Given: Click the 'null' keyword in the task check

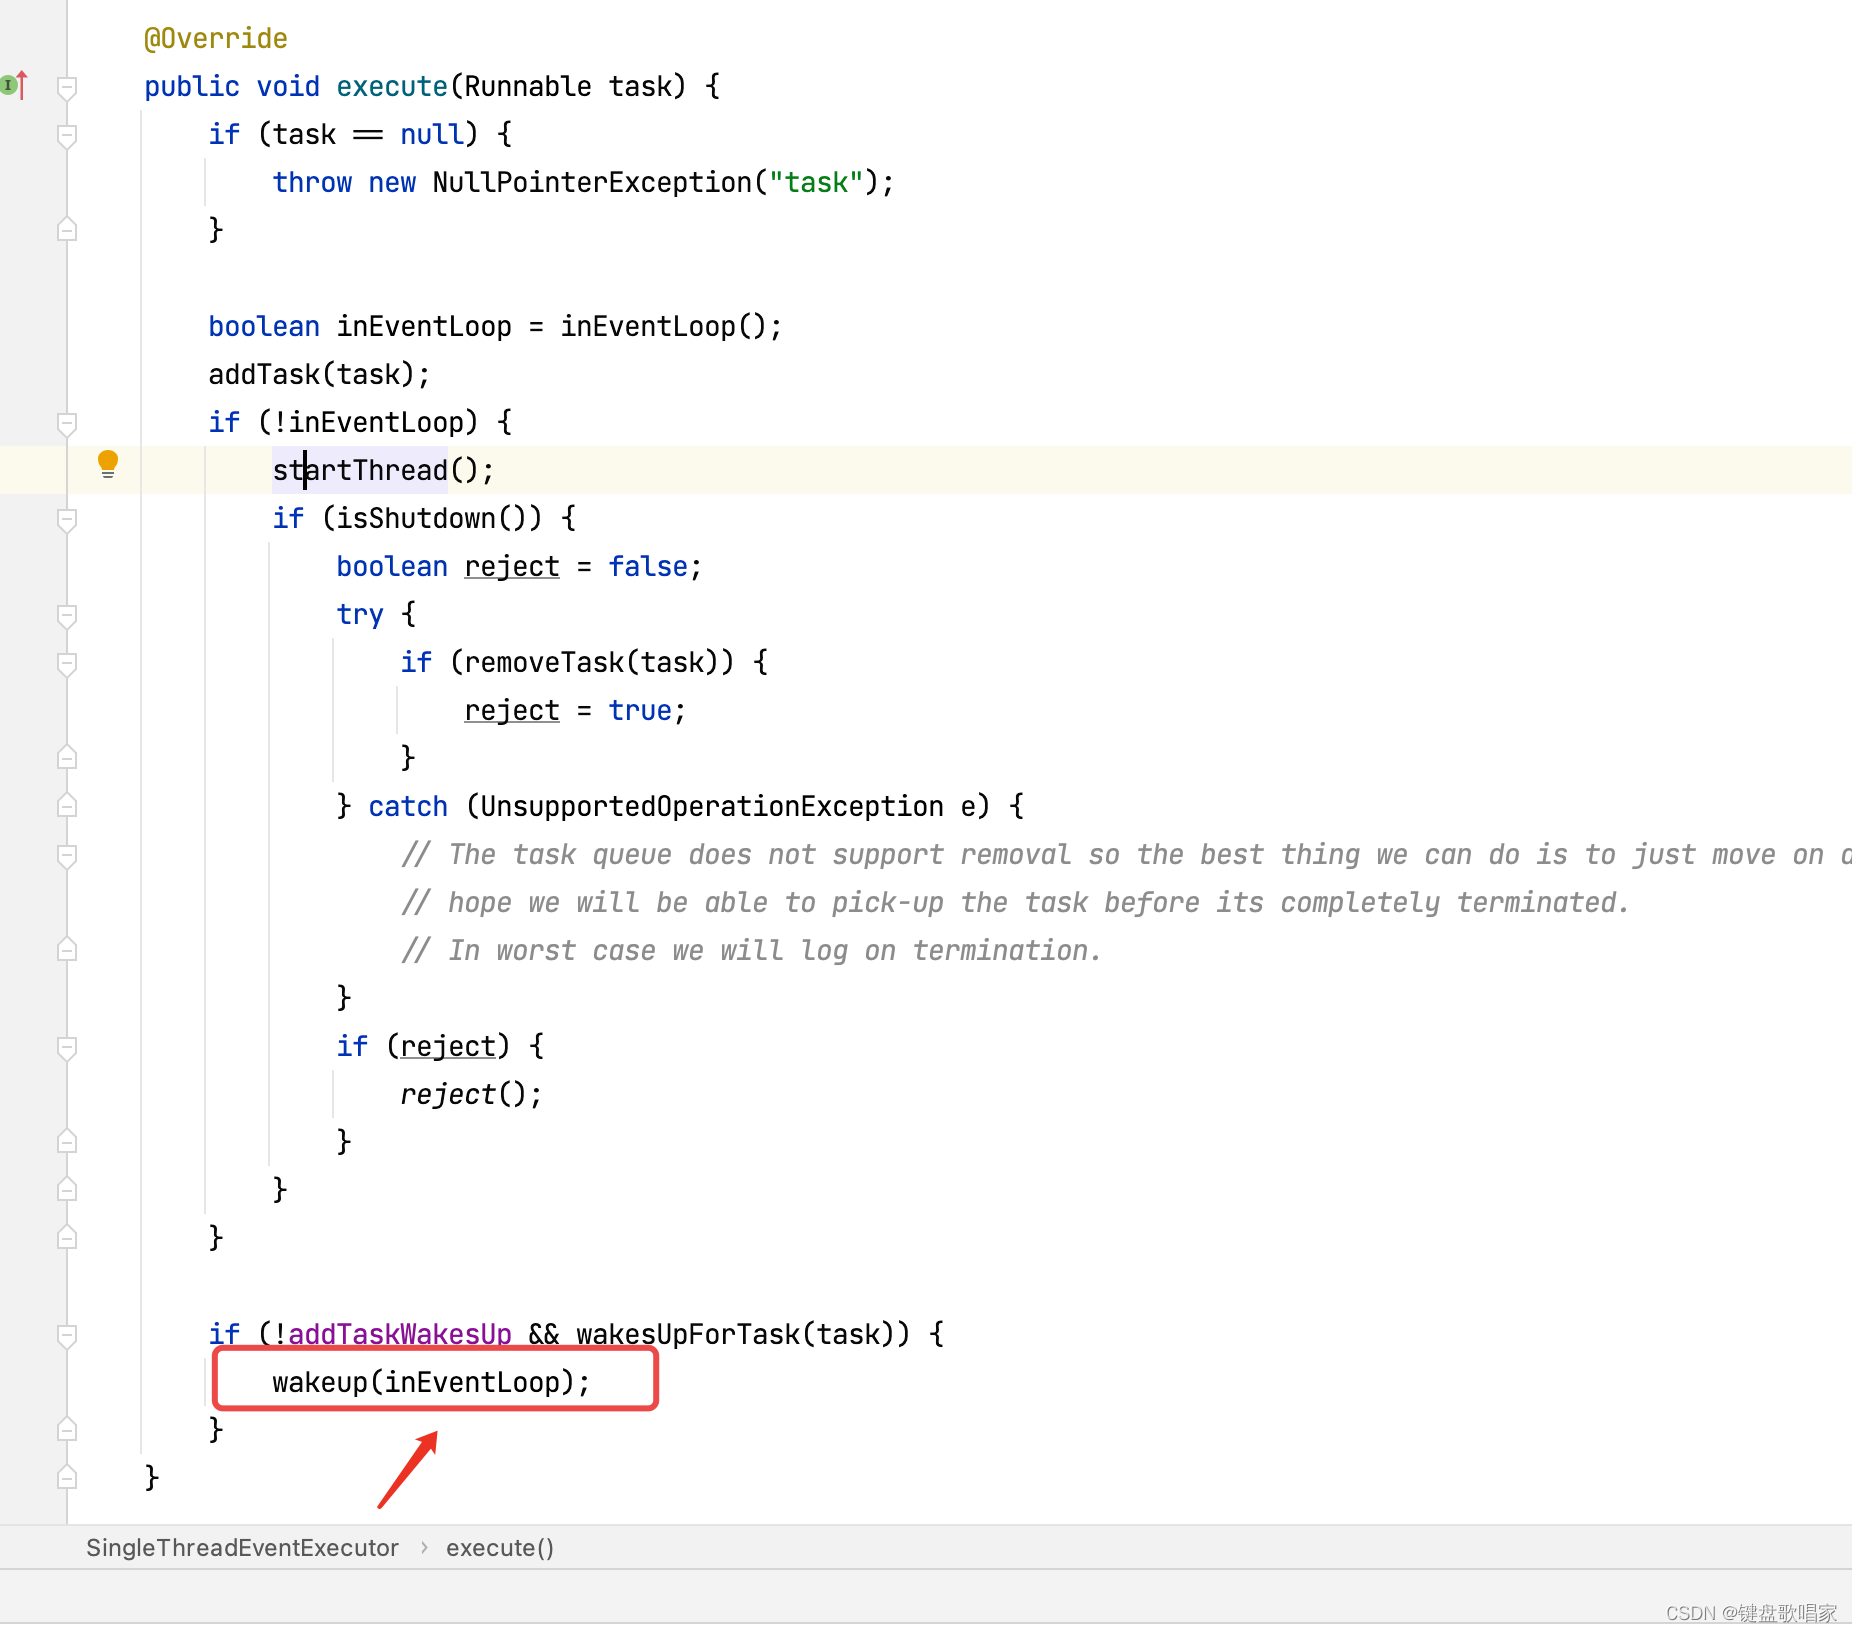Looking at the screenshot, I should pos(432,135).
